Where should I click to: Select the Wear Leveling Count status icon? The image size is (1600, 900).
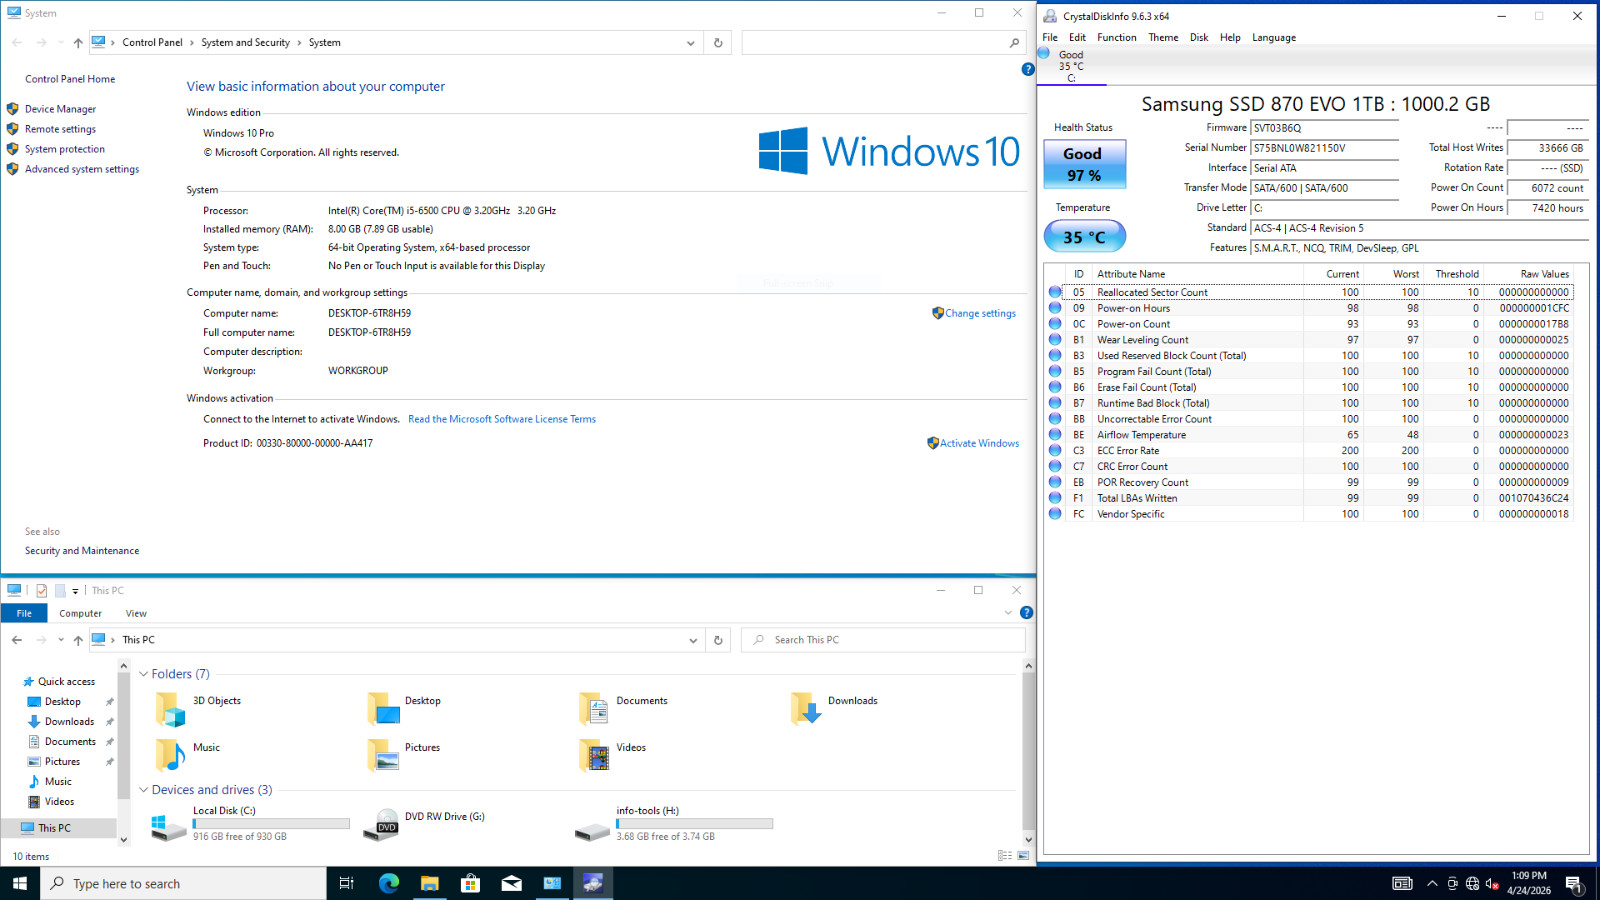(1055, 340)
